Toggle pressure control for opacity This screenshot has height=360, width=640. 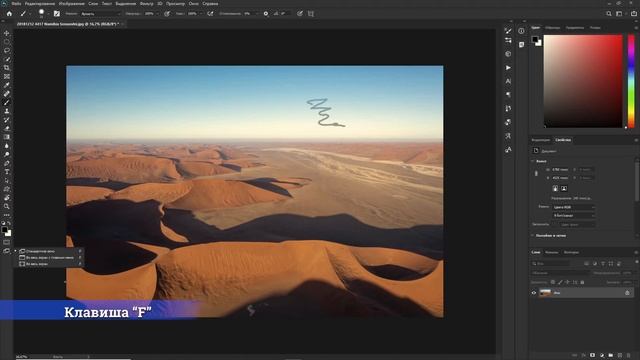[167, 13]
